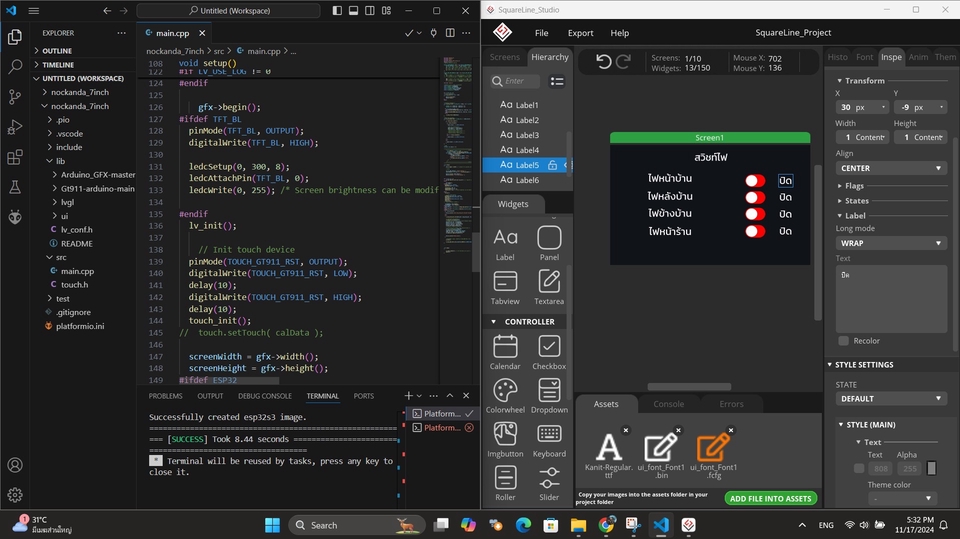Add a Dropdown widget

pyautogui.click(x=549, y=396)
